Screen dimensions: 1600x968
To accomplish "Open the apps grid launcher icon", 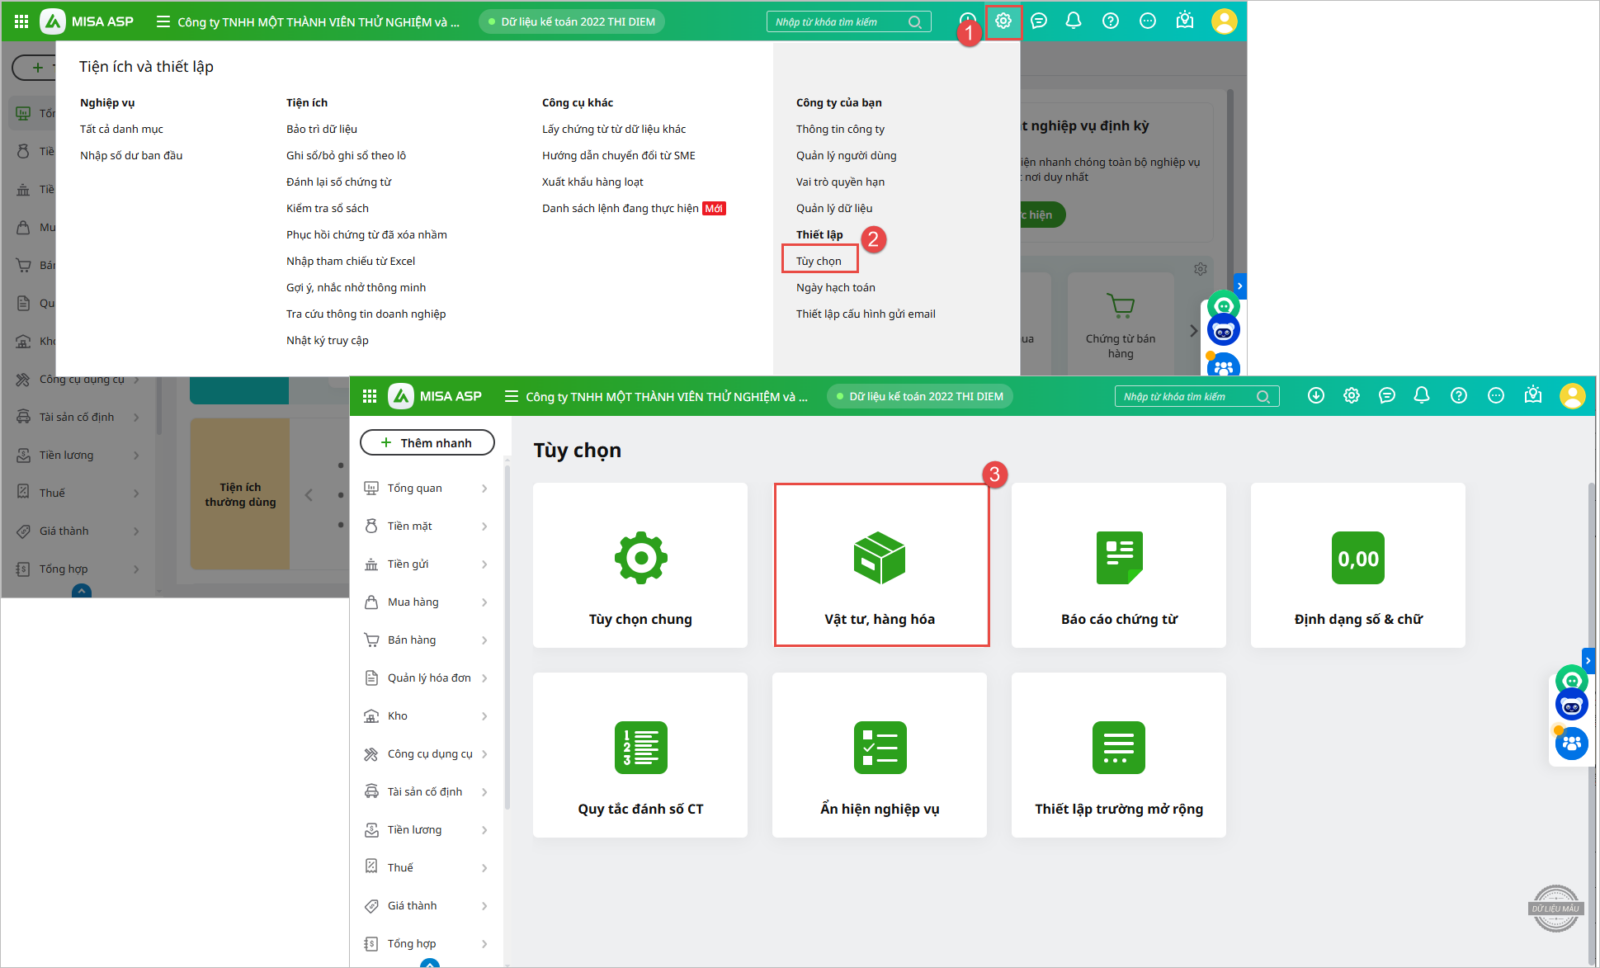I will [369, 396].
